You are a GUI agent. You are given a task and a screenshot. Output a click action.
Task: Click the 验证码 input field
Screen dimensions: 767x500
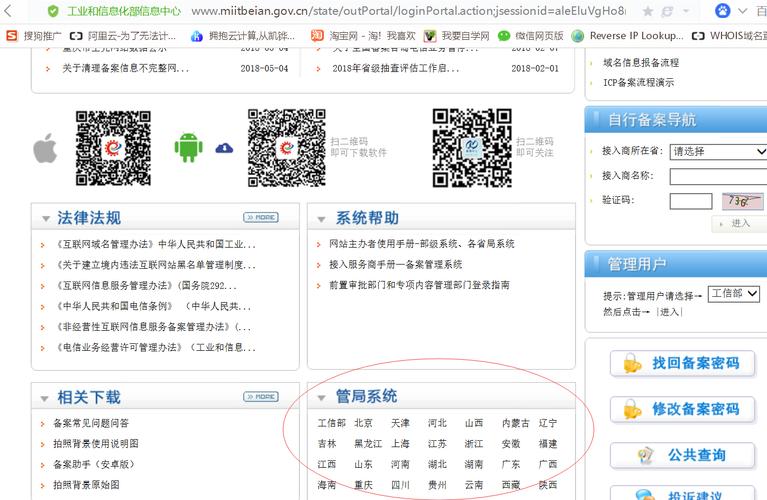[691, 201]
